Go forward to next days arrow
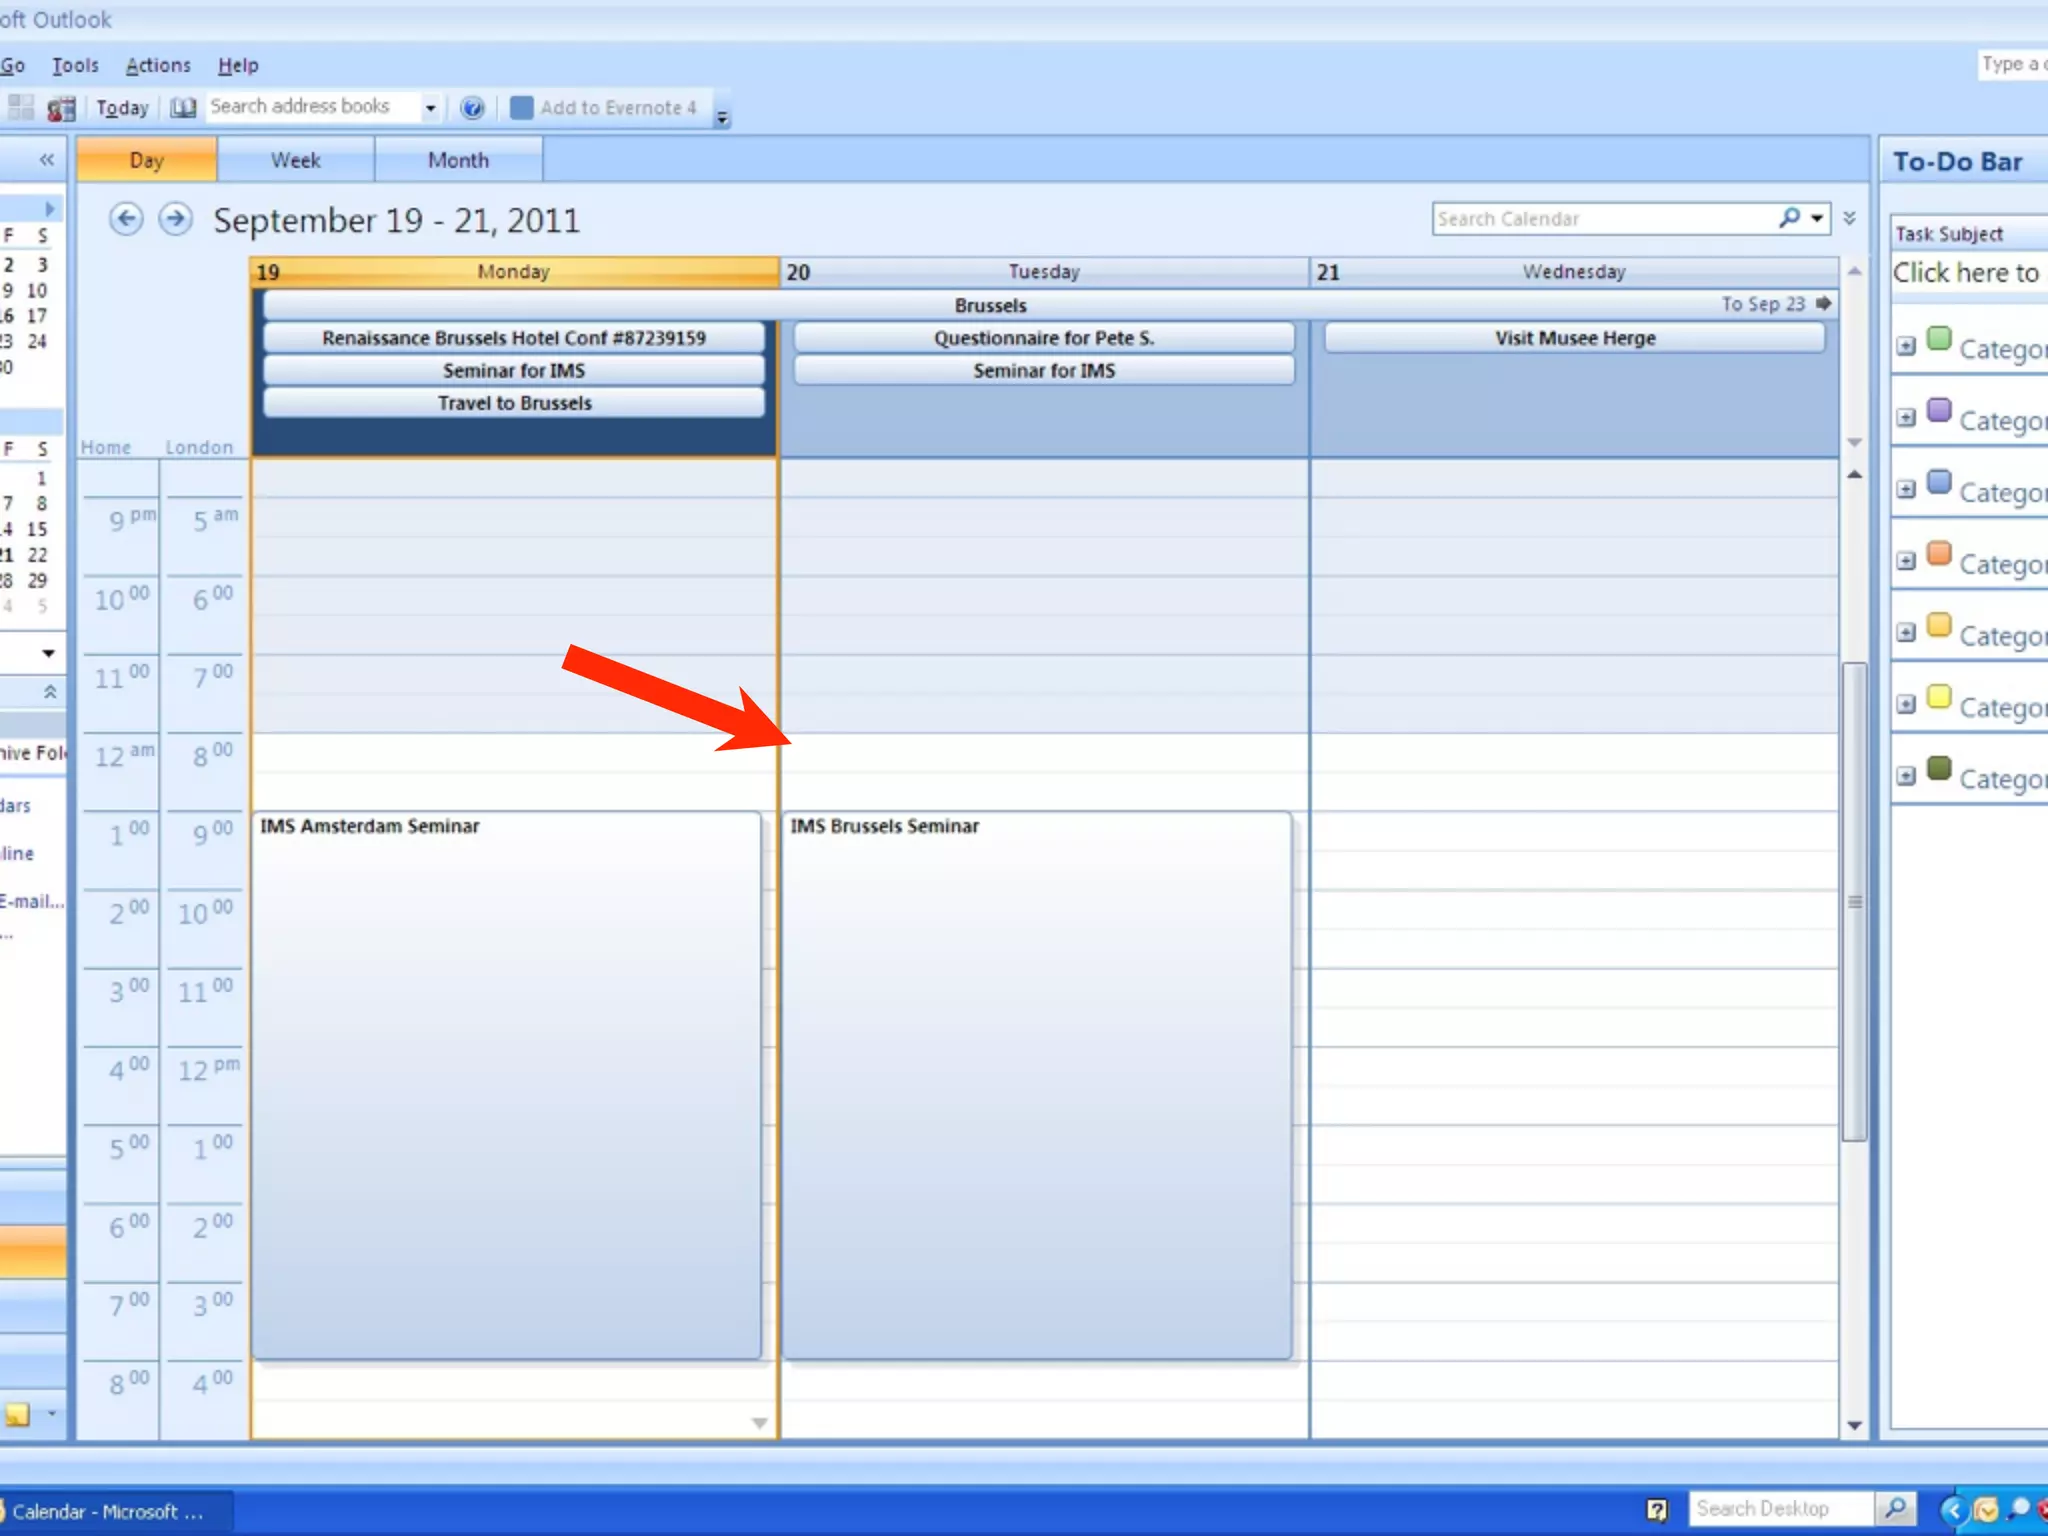This screenshot has height=1536, width=2048. coord(176,219)
